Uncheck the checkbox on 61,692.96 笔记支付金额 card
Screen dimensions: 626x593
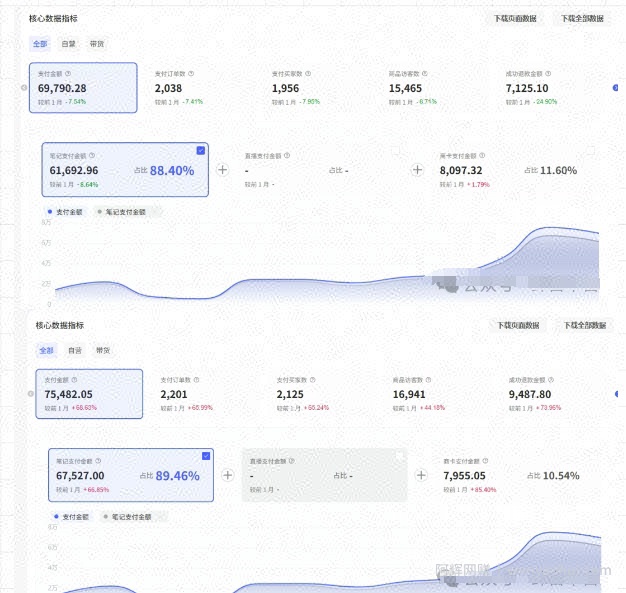click(201, 150)
